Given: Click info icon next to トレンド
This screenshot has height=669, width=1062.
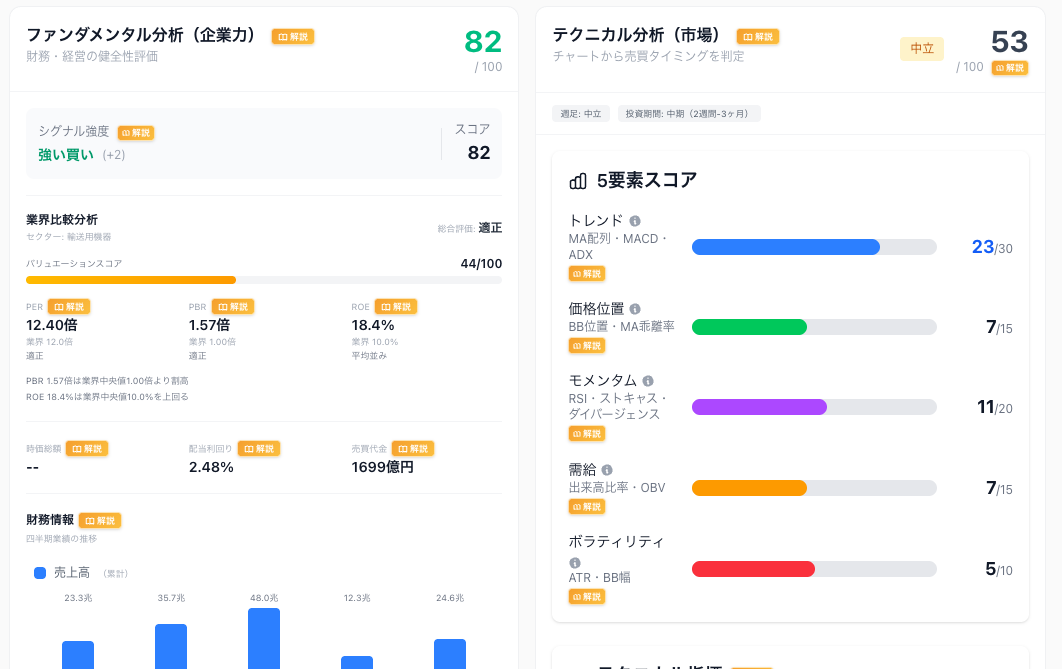Looking at the screenshot, I should pos(635,221).
